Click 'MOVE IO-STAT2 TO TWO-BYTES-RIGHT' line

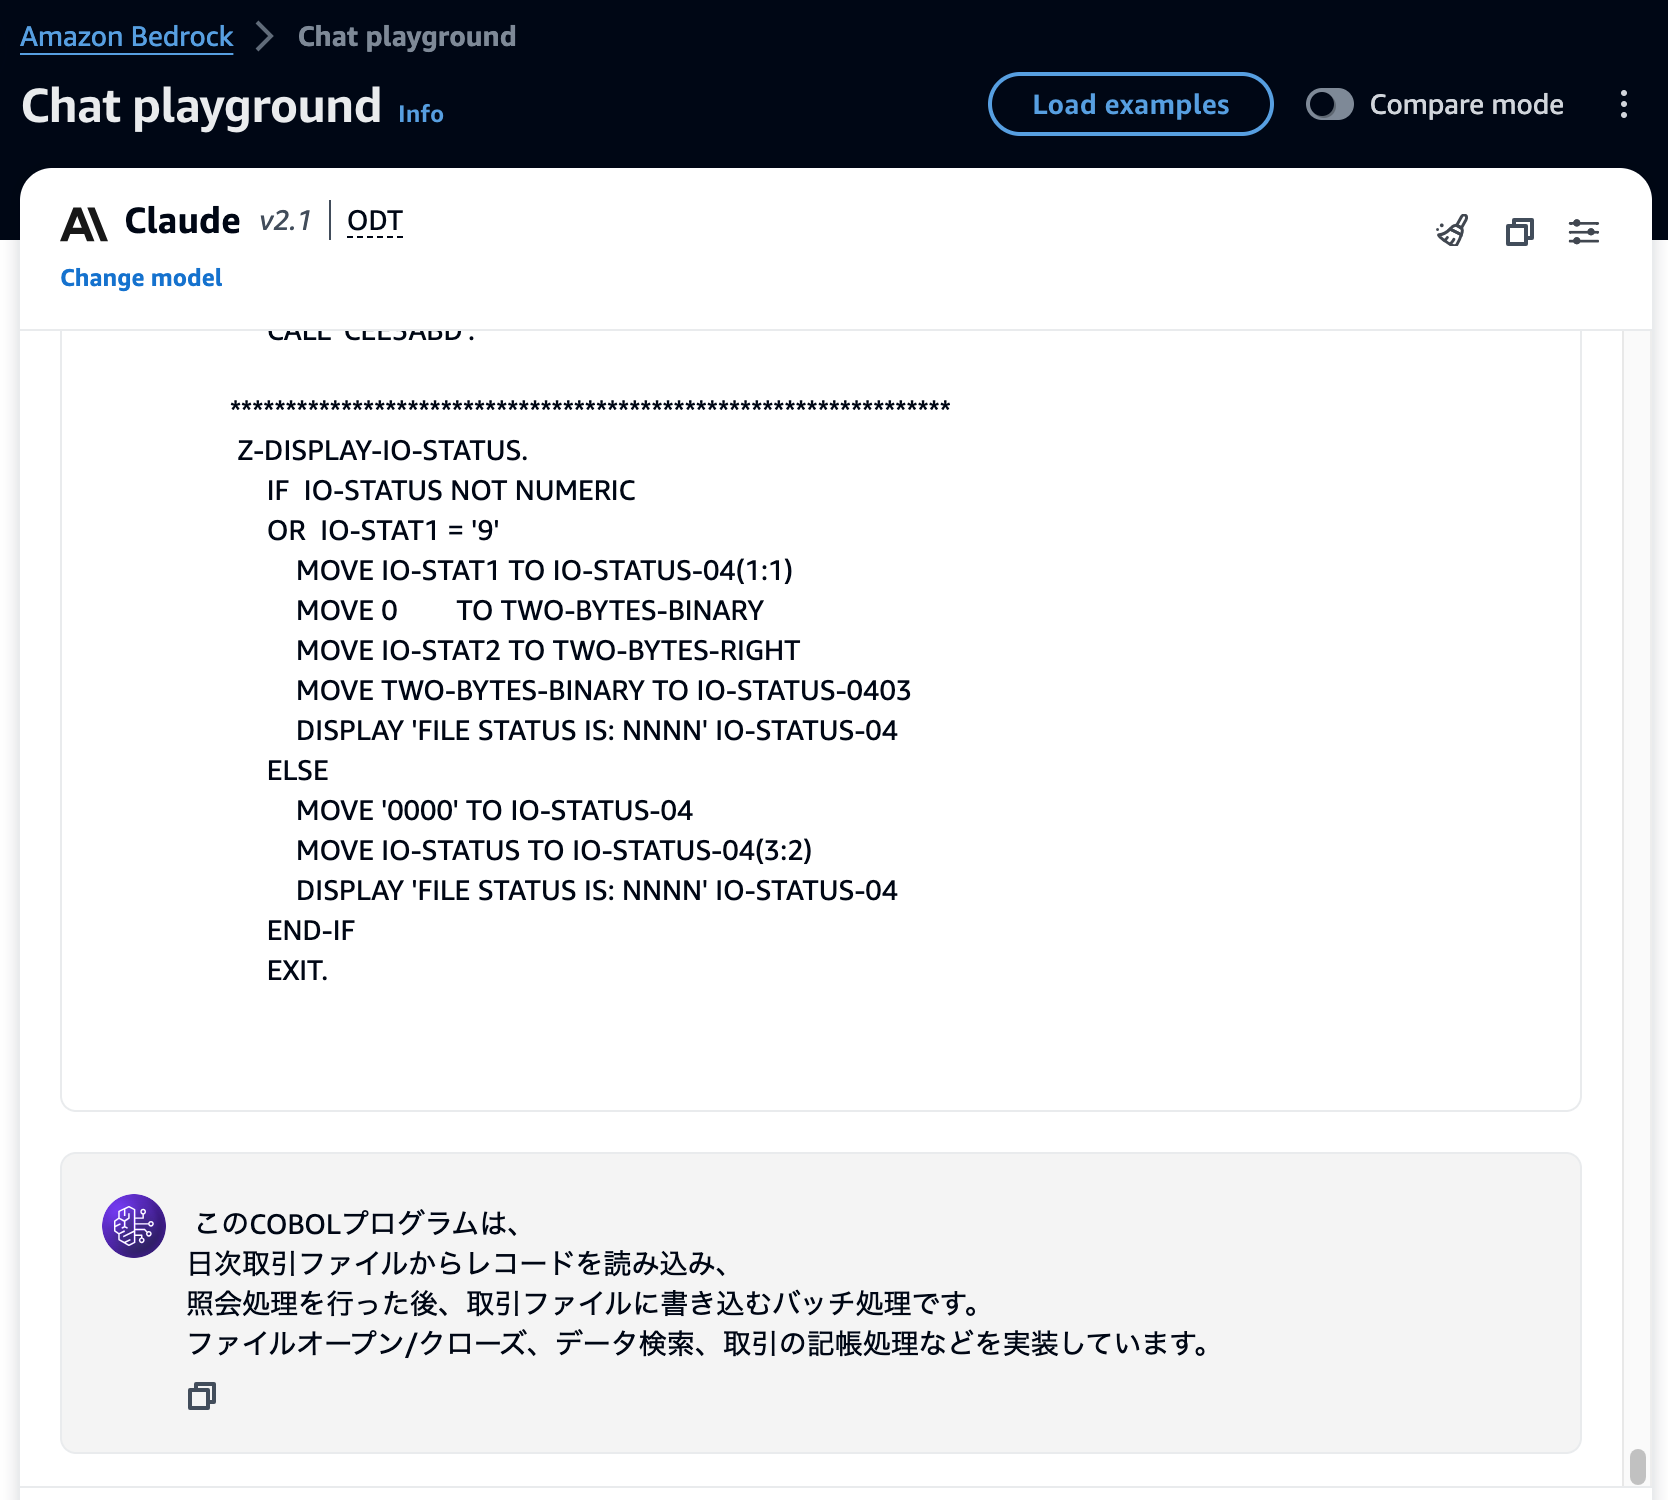(x=548, y=650)
